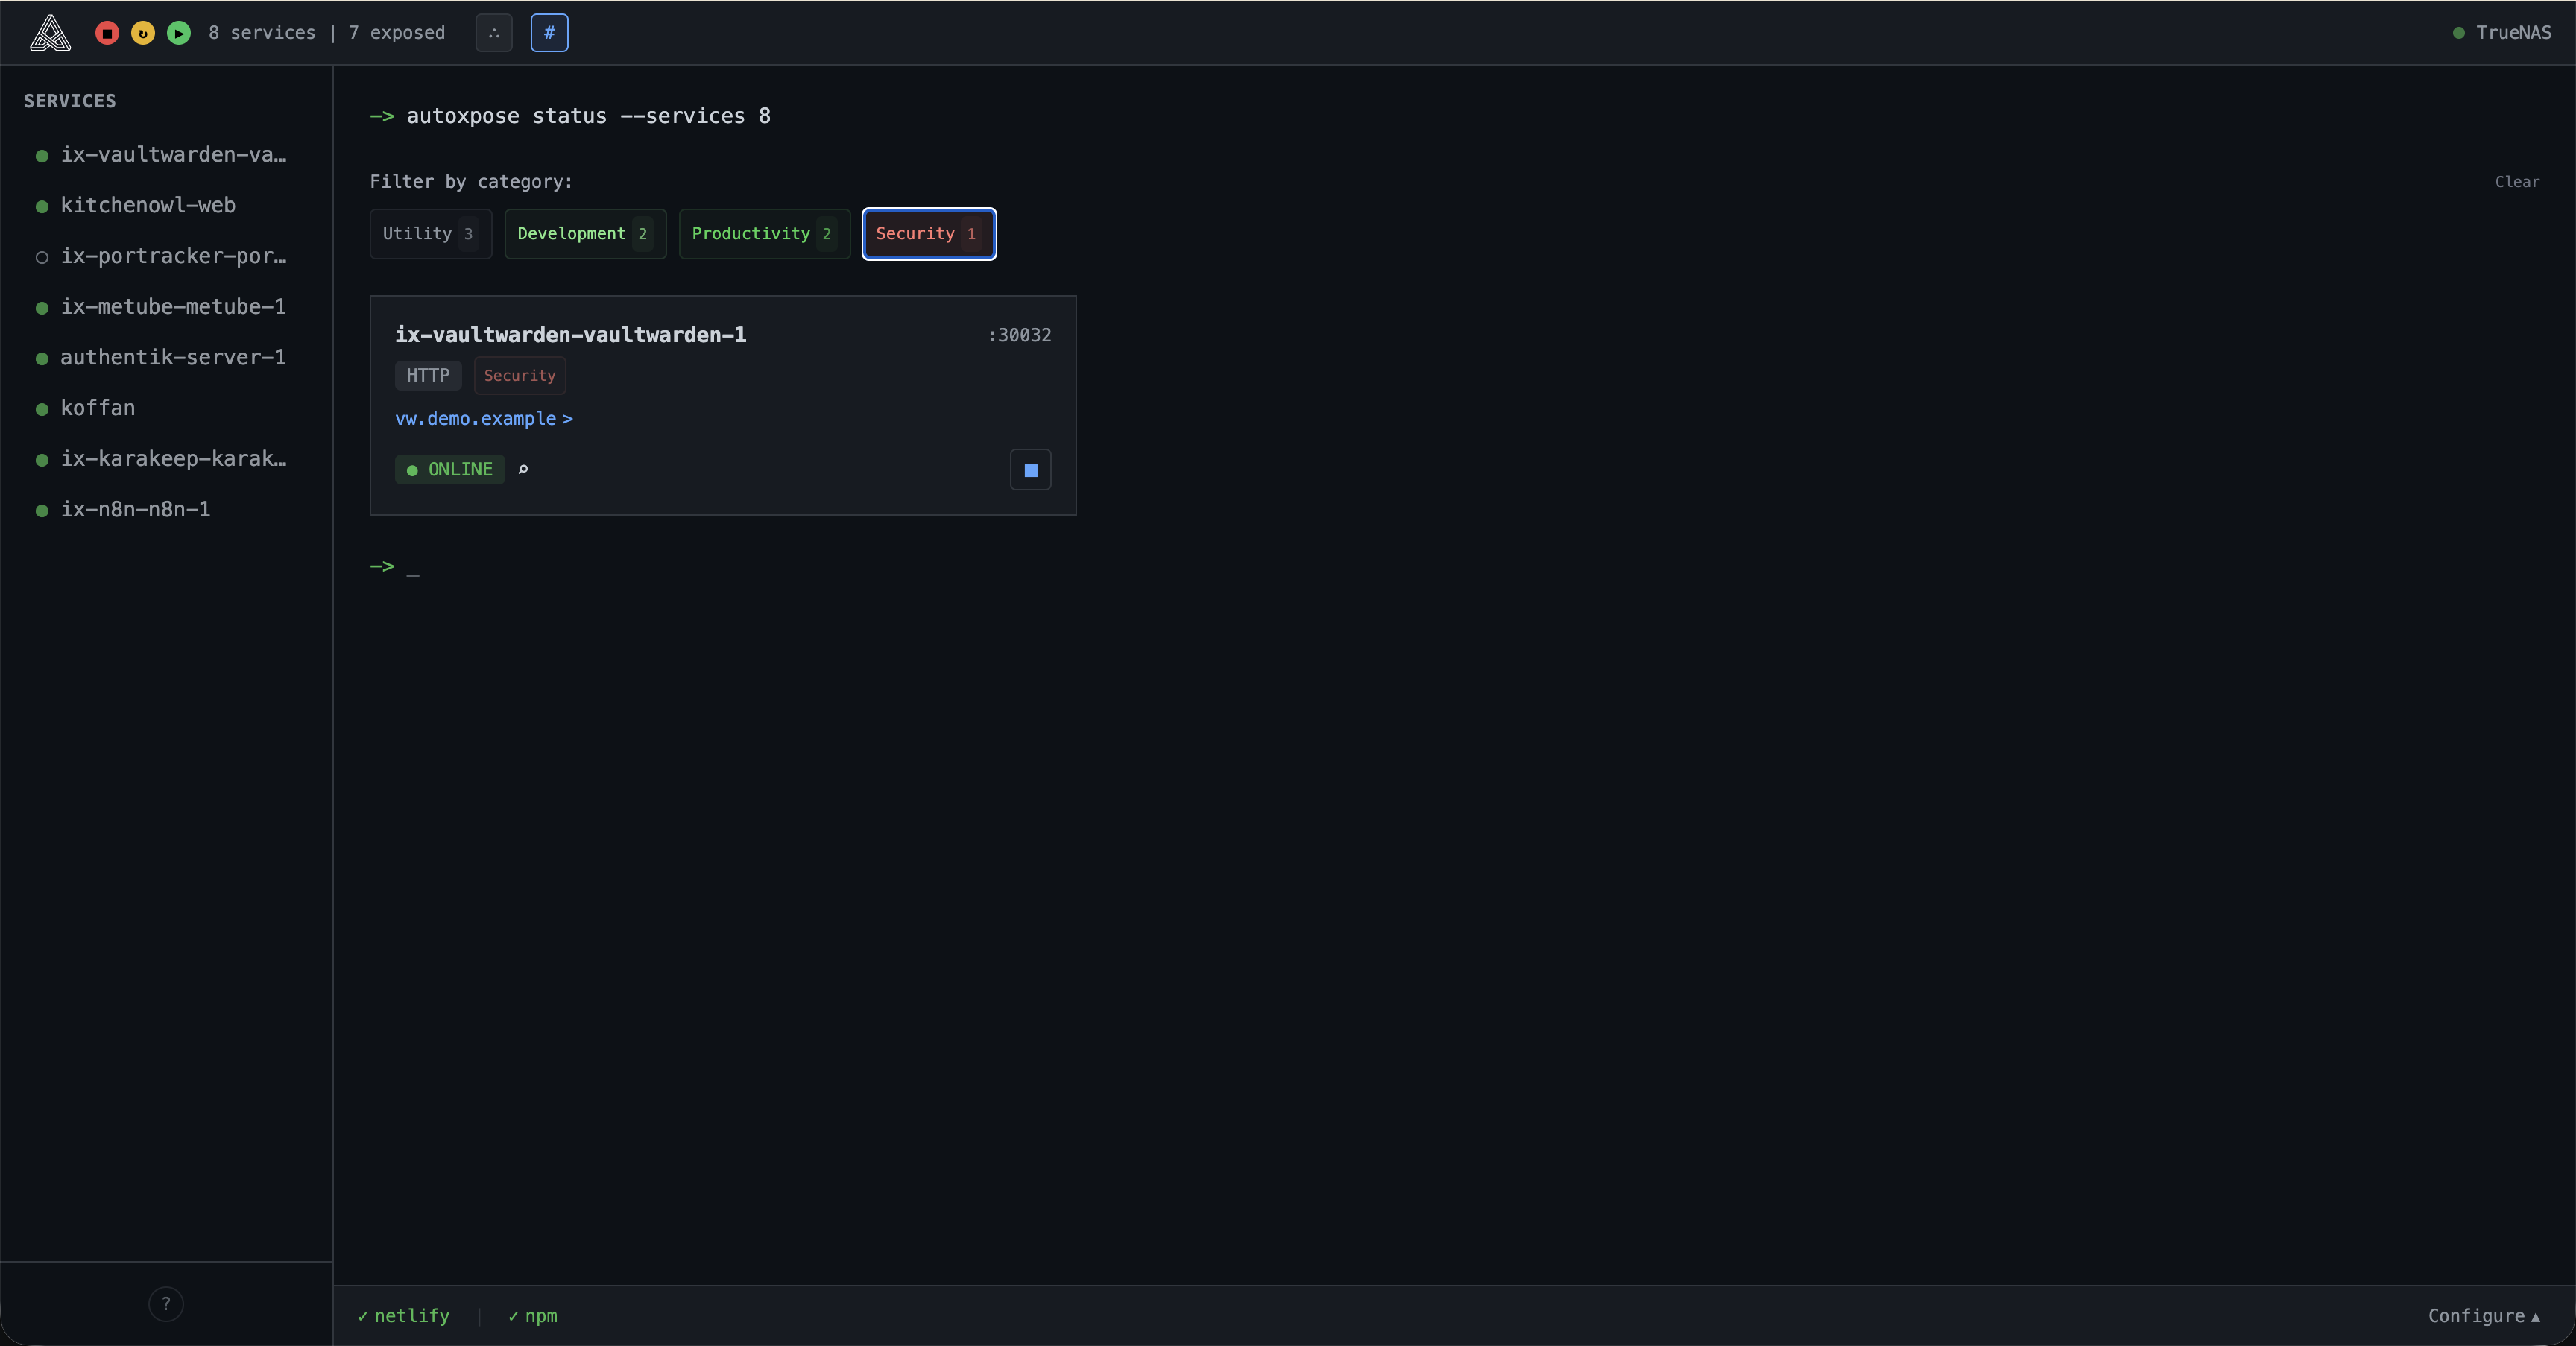
Task: Toggle the Productivity category filter
Action: click(763, 234)
